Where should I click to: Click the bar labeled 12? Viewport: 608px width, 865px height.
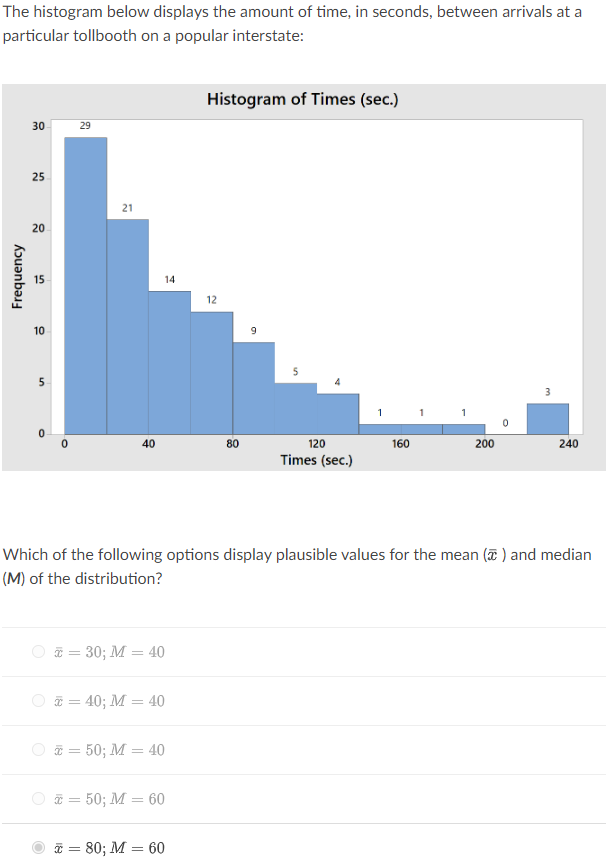coord(211,375)
